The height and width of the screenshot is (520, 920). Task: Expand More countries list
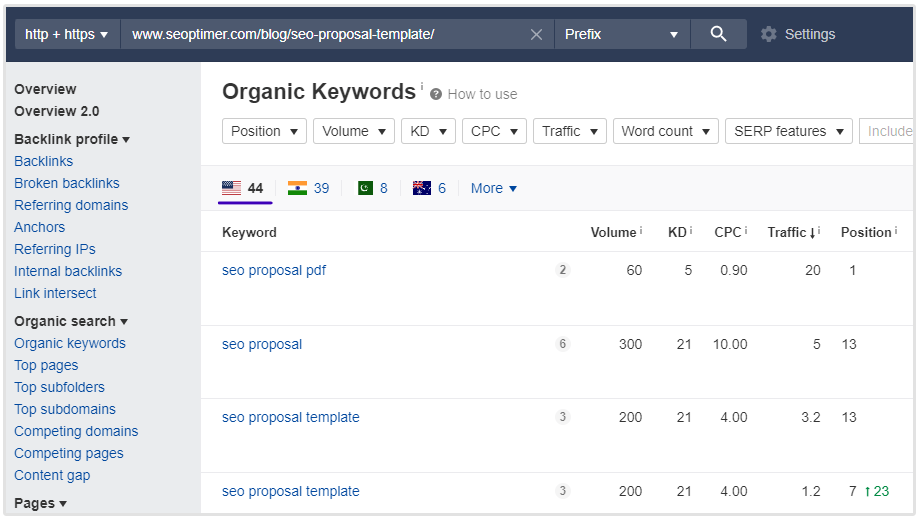493,188
